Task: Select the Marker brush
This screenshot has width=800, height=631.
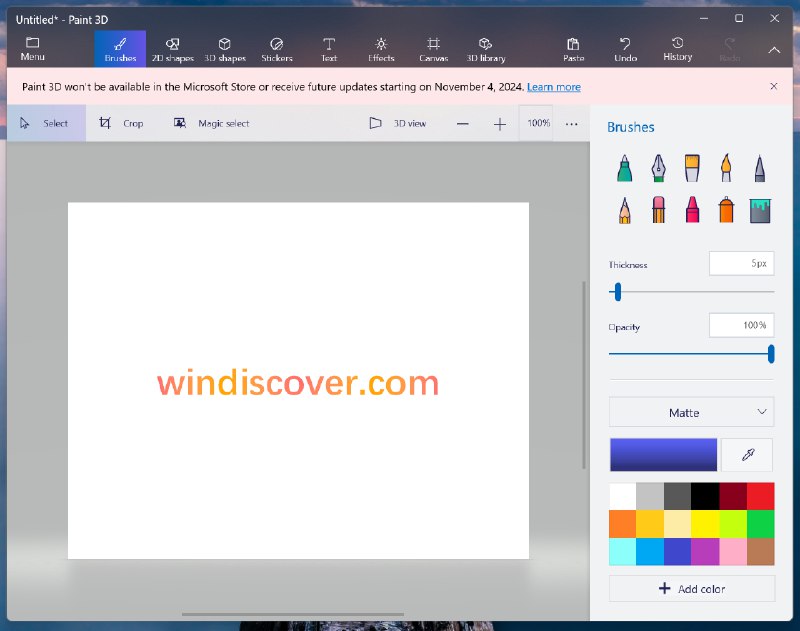Action: [x=624, y=168]
